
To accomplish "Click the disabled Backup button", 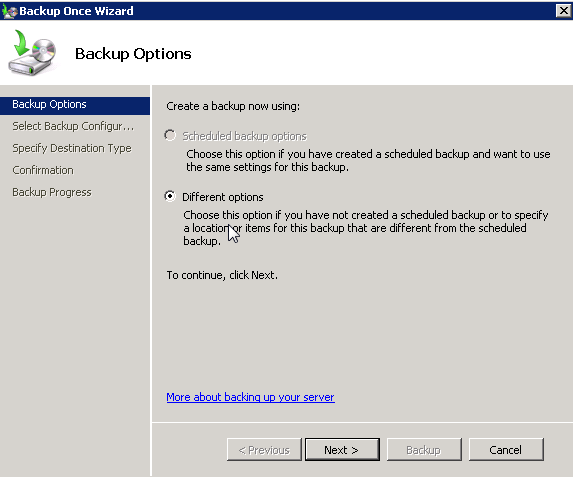I will click(424, 450).
